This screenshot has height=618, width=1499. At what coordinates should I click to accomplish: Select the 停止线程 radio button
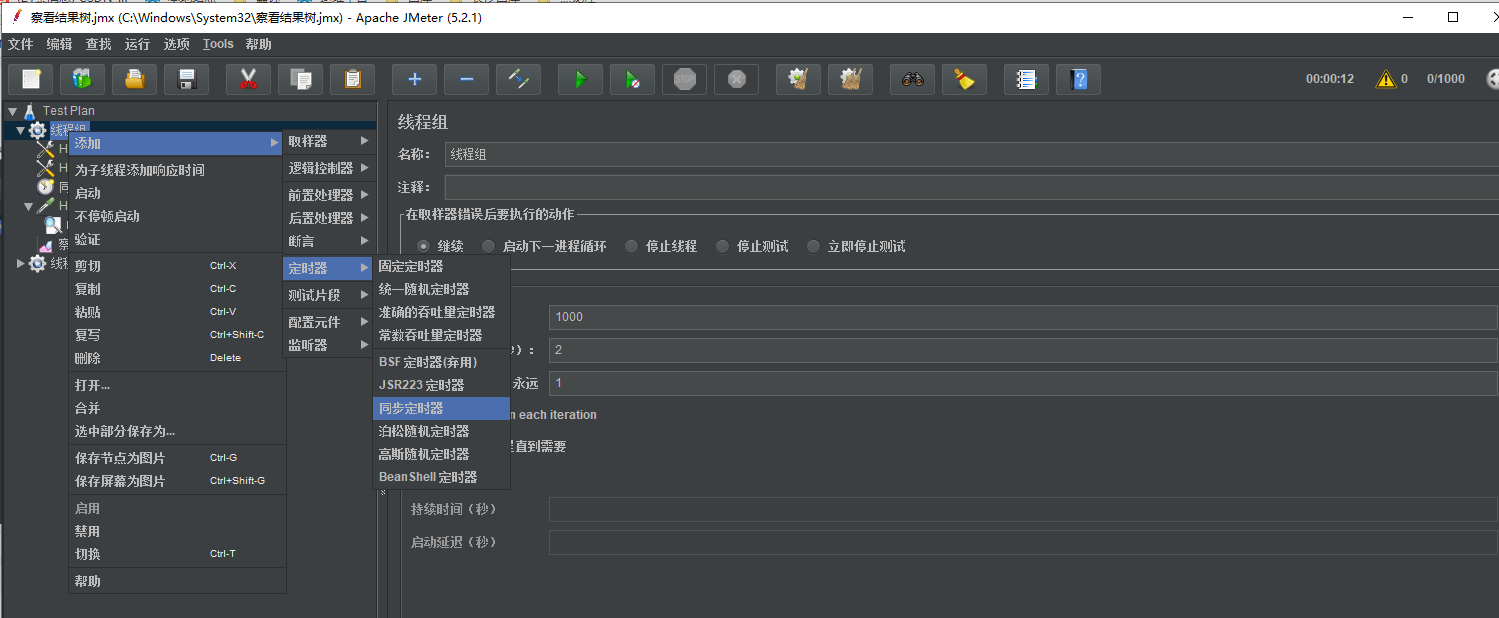[632, 246]
